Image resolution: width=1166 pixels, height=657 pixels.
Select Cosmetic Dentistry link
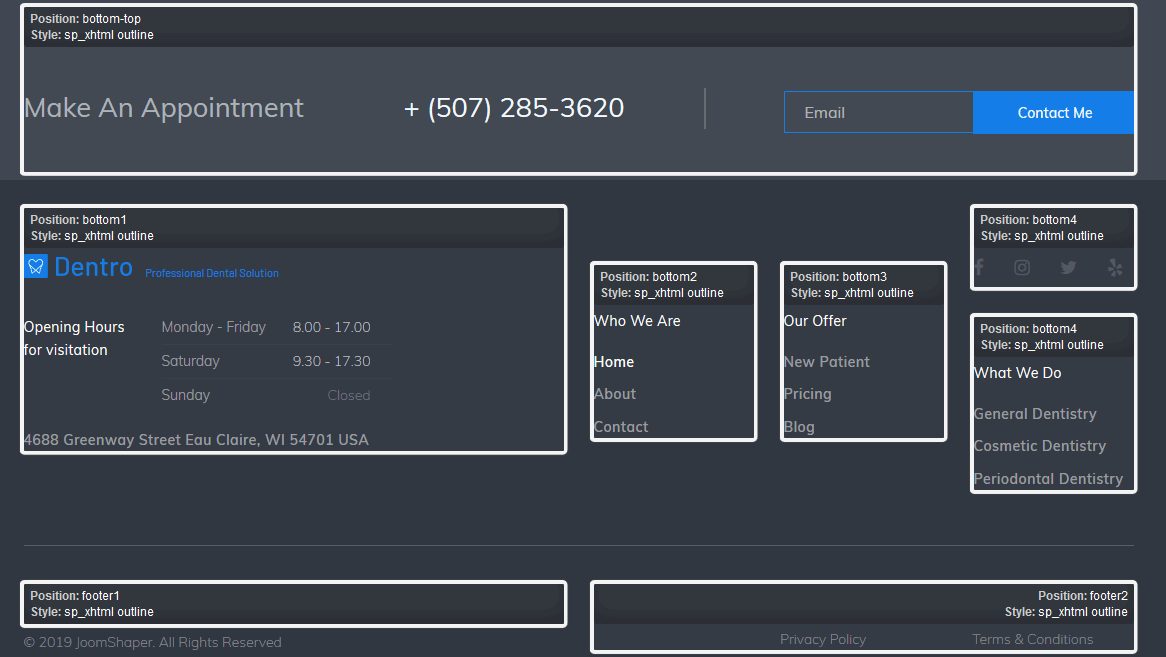point(1040,446)
